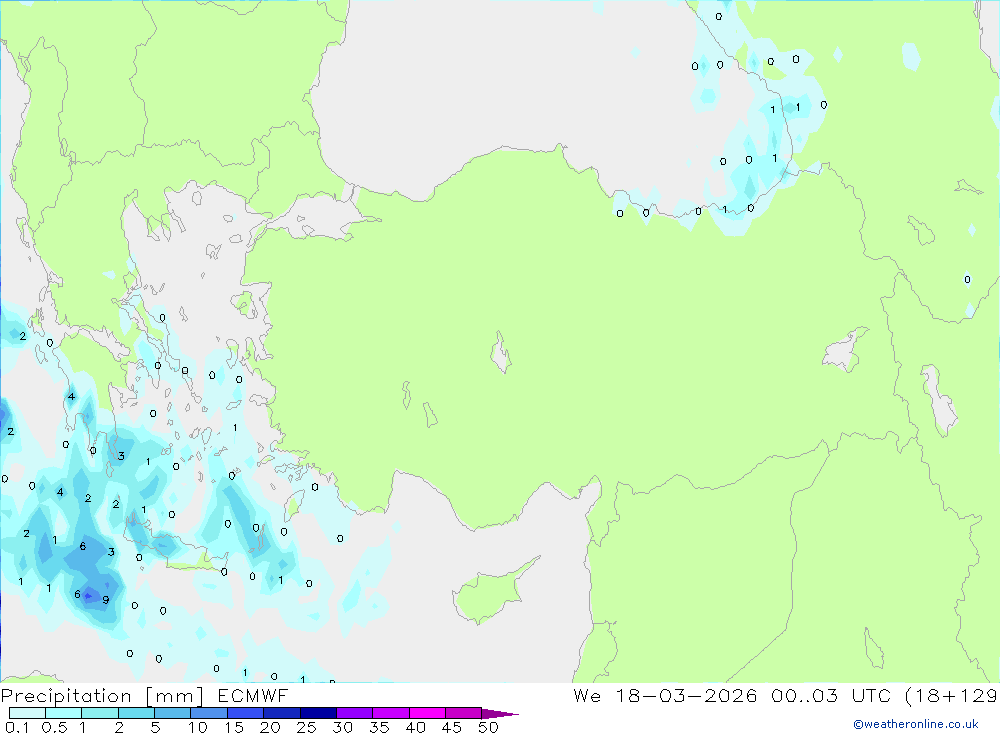Select the "ECMWF" model label
This screenshot has height=733, width=1000.
(253, 695)
